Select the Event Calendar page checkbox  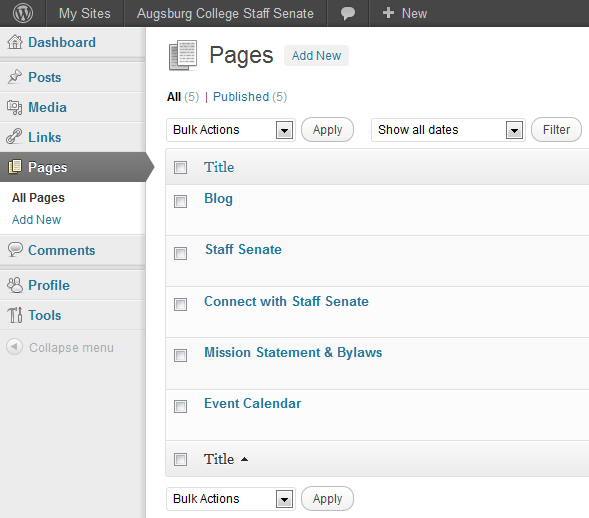pos(180,406)
